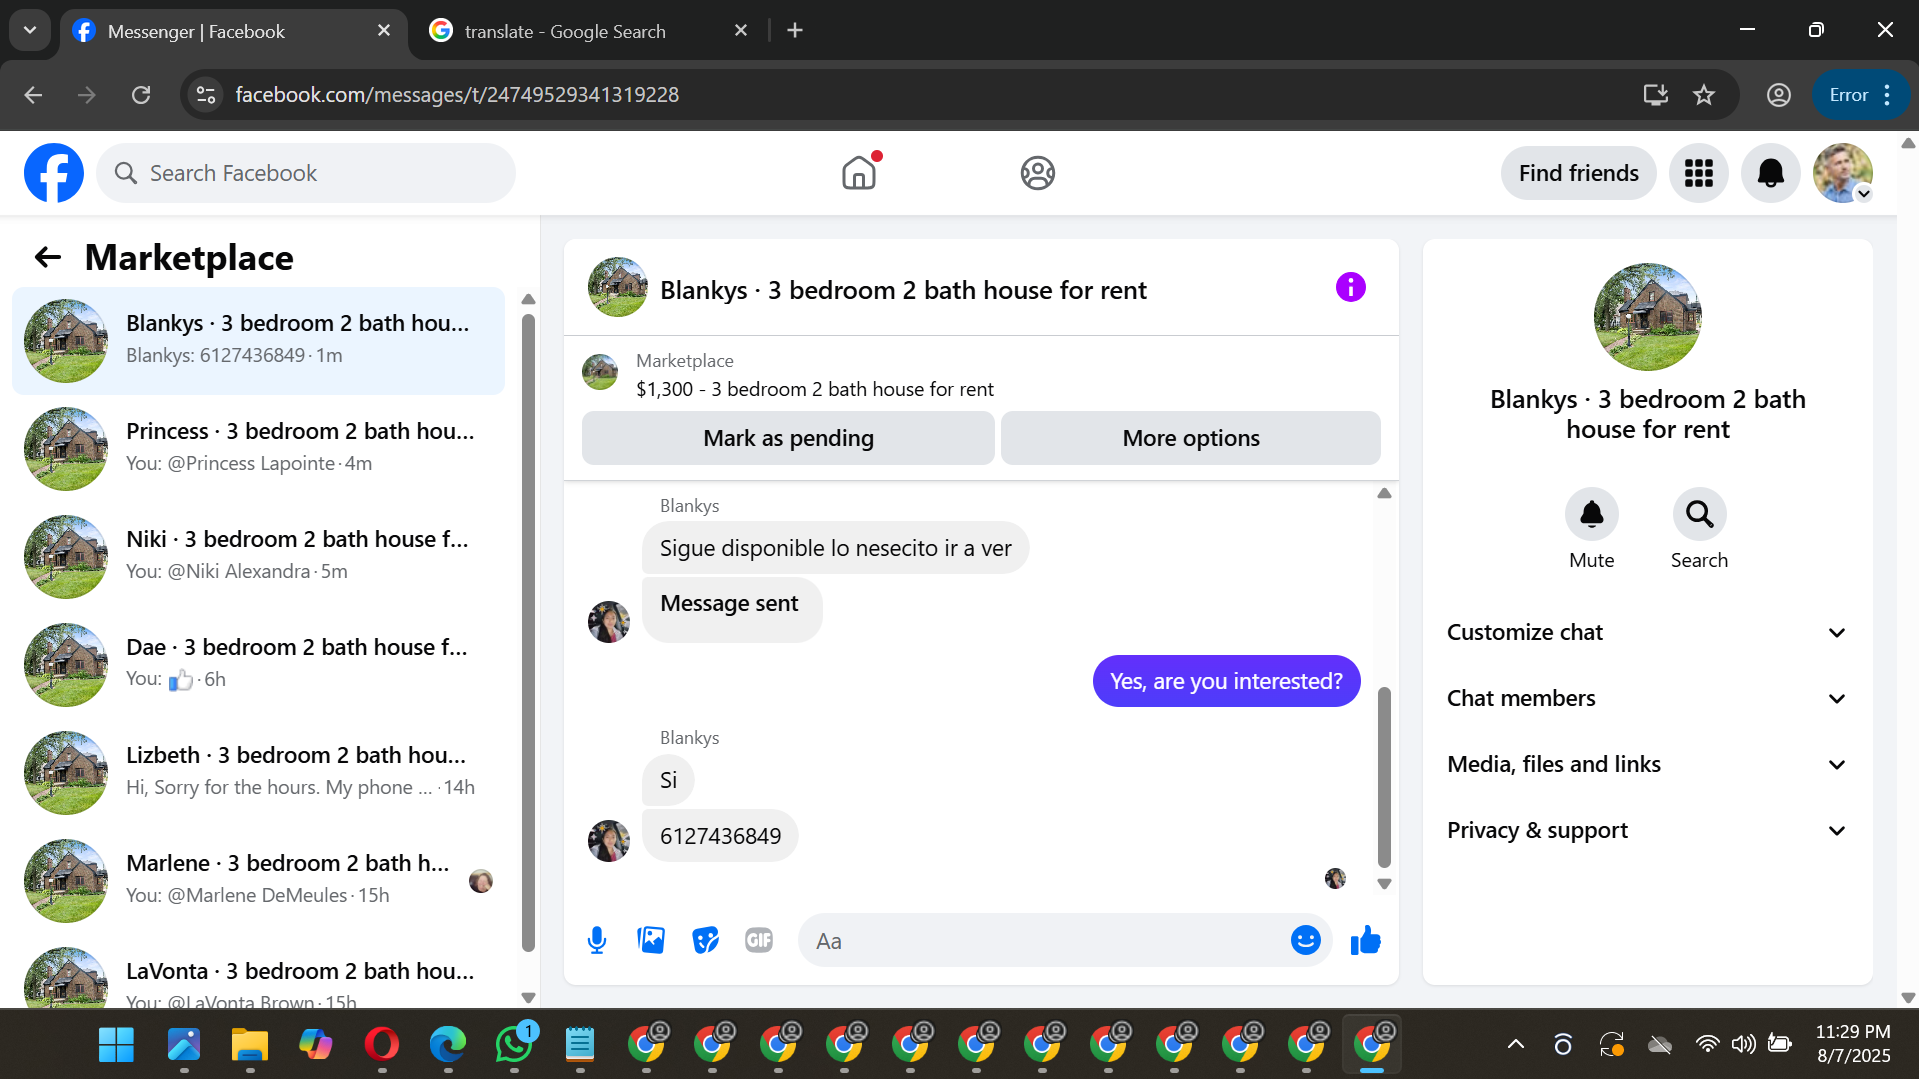
Task: Open the emoji picker in message box
Action: click(x=1306, y=941)
